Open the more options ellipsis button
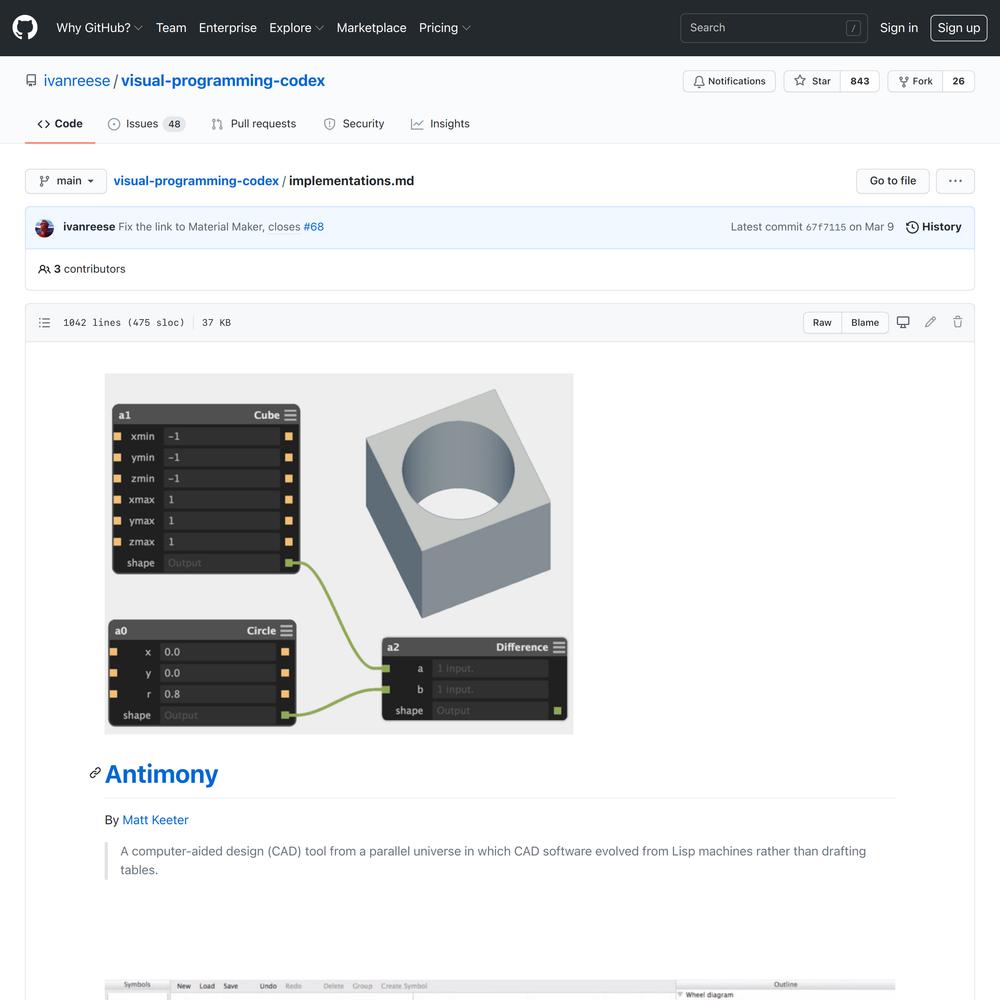 coord(955,181)
